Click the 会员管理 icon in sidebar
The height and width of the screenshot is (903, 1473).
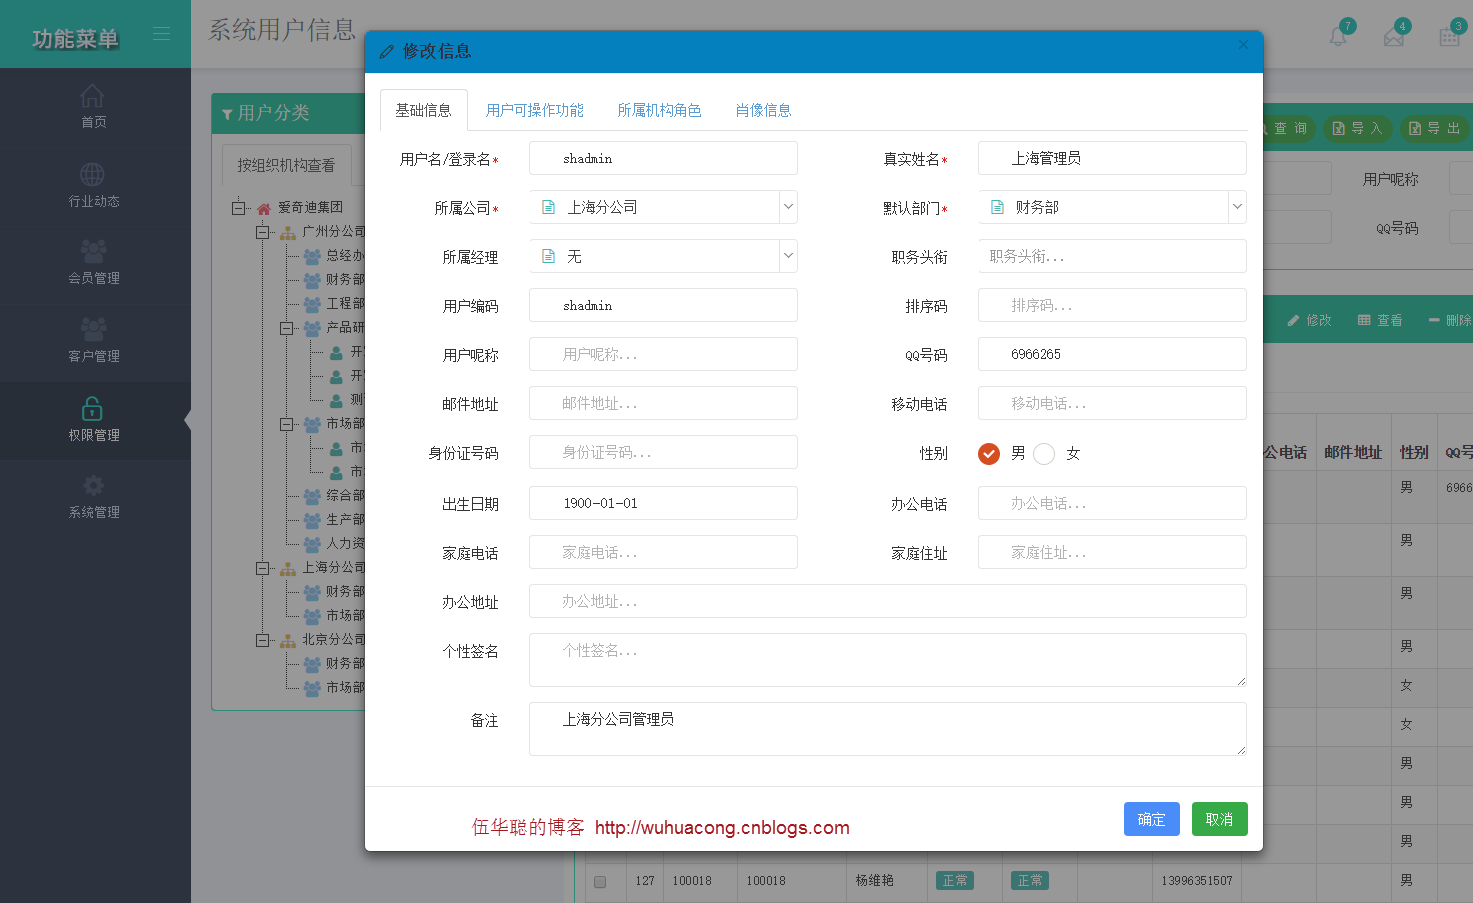point(93,250)
